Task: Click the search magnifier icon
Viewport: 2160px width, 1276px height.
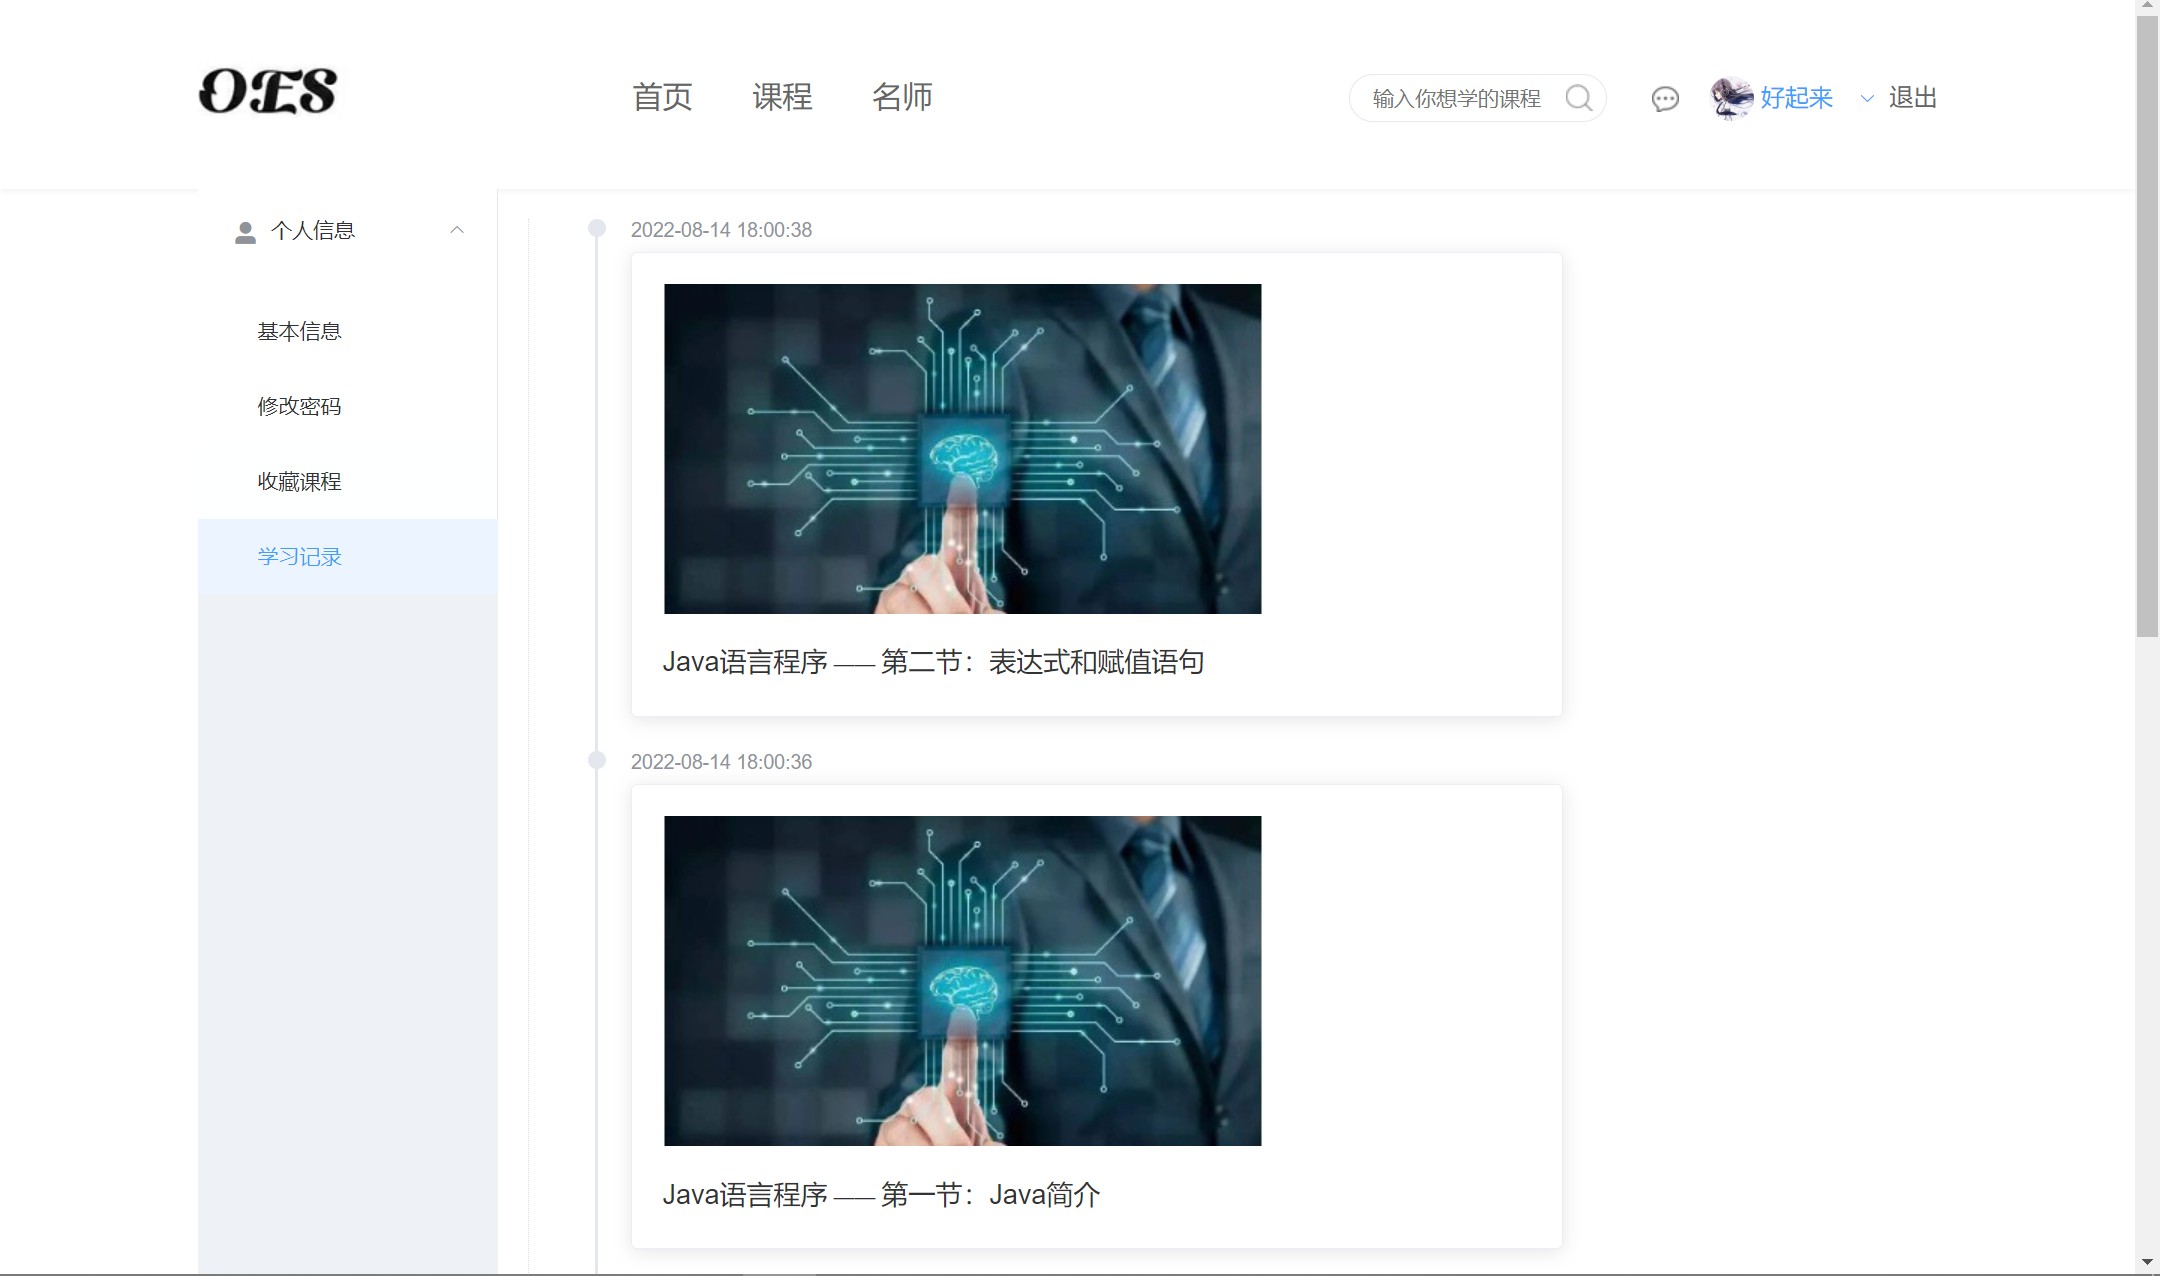Action: (1578, 98)
